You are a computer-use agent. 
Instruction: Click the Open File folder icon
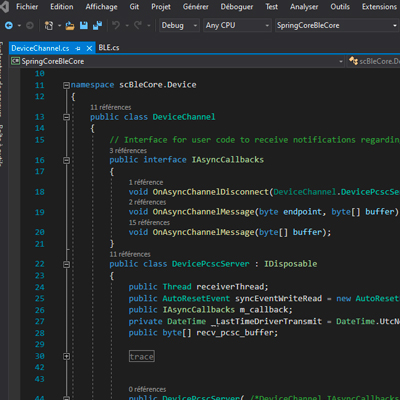pyautogui.click(x=70, y=25)
